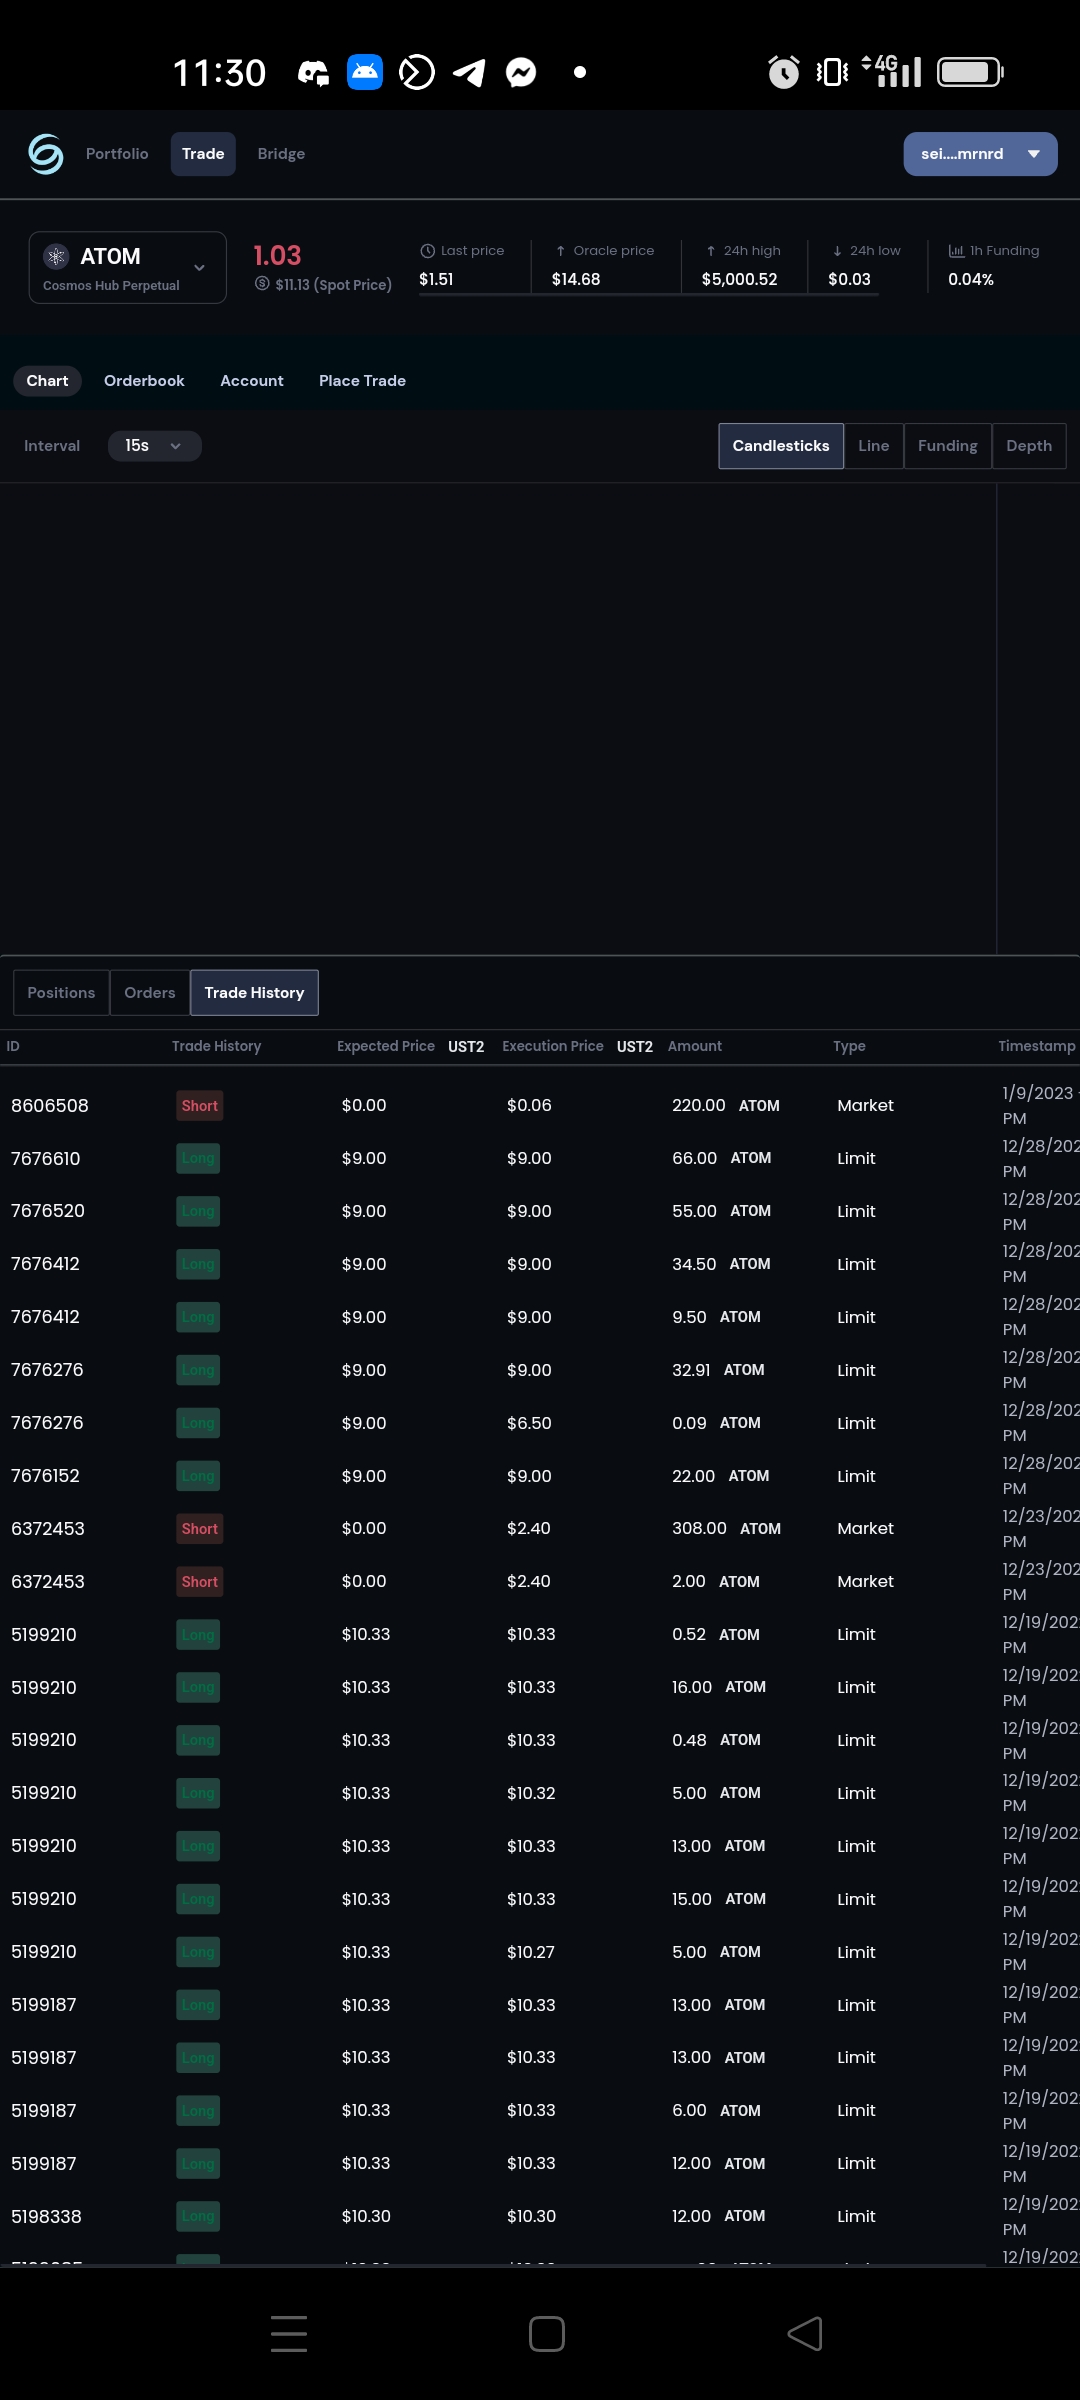1080x2400 pixels.
Task: Click the 6.00 ATOM amount
Action: (x=716, y=2111)
